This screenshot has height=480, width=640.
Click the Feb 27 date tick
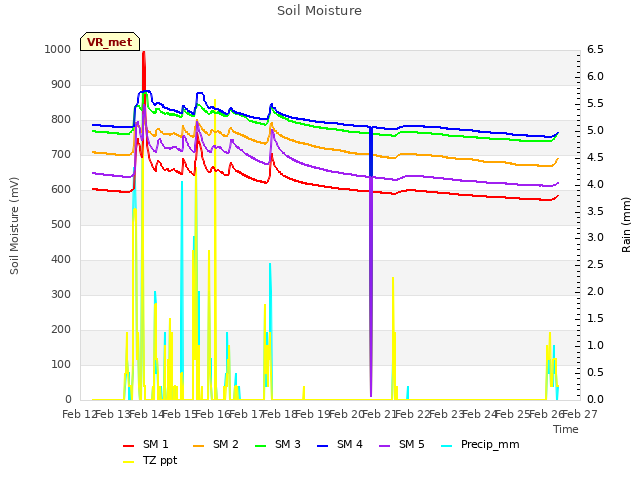pos(580,414)
